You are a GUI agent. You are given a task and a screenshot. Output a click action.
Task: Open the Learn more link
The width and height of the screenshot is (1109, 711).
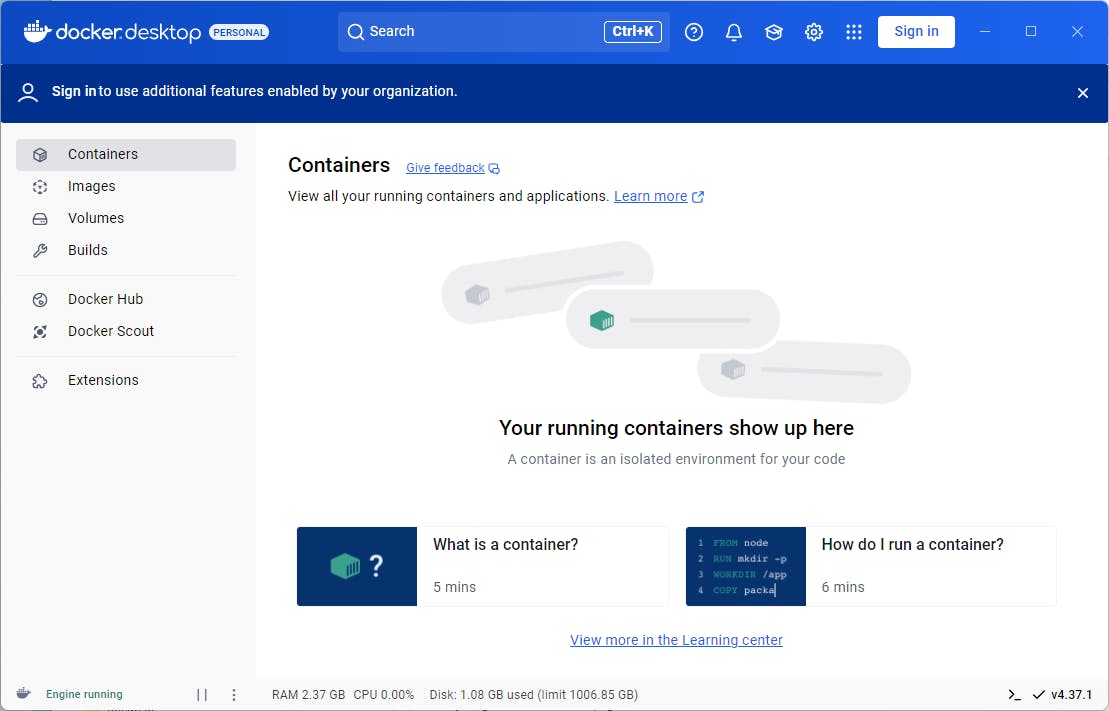[x=650, y=196]
